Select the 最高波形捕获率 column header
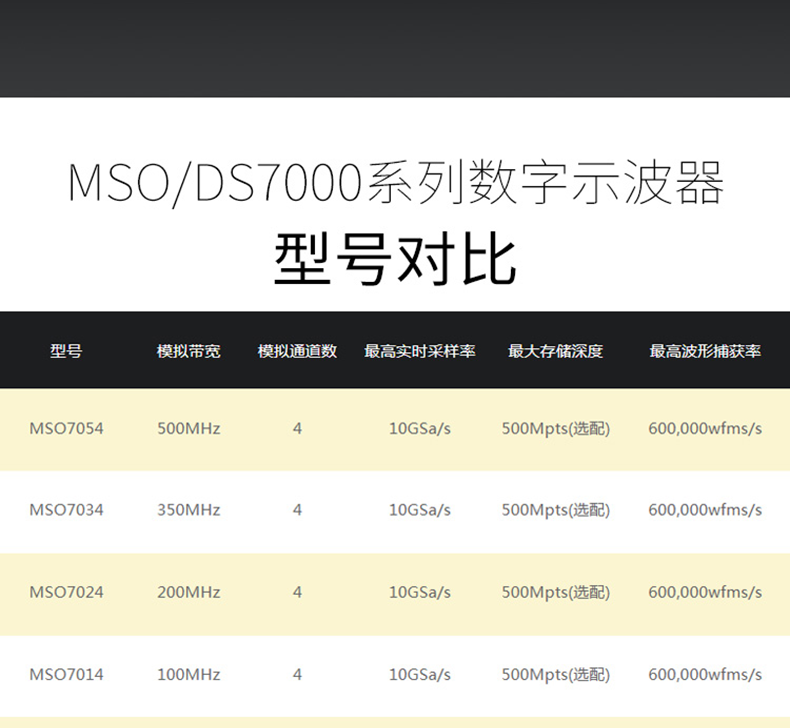Viewport: 790px width, 728px height. tap(705, 351)
